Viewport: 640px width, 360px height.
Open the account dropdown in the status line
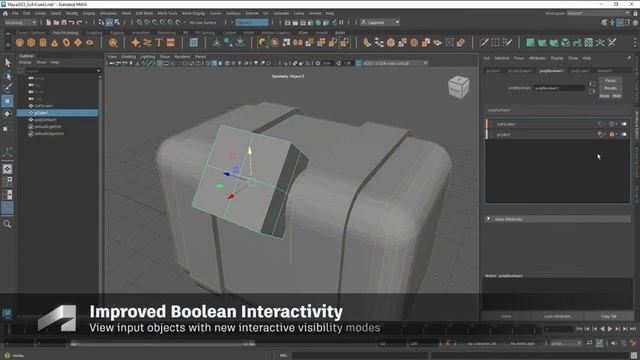click(x=380, y=22)
